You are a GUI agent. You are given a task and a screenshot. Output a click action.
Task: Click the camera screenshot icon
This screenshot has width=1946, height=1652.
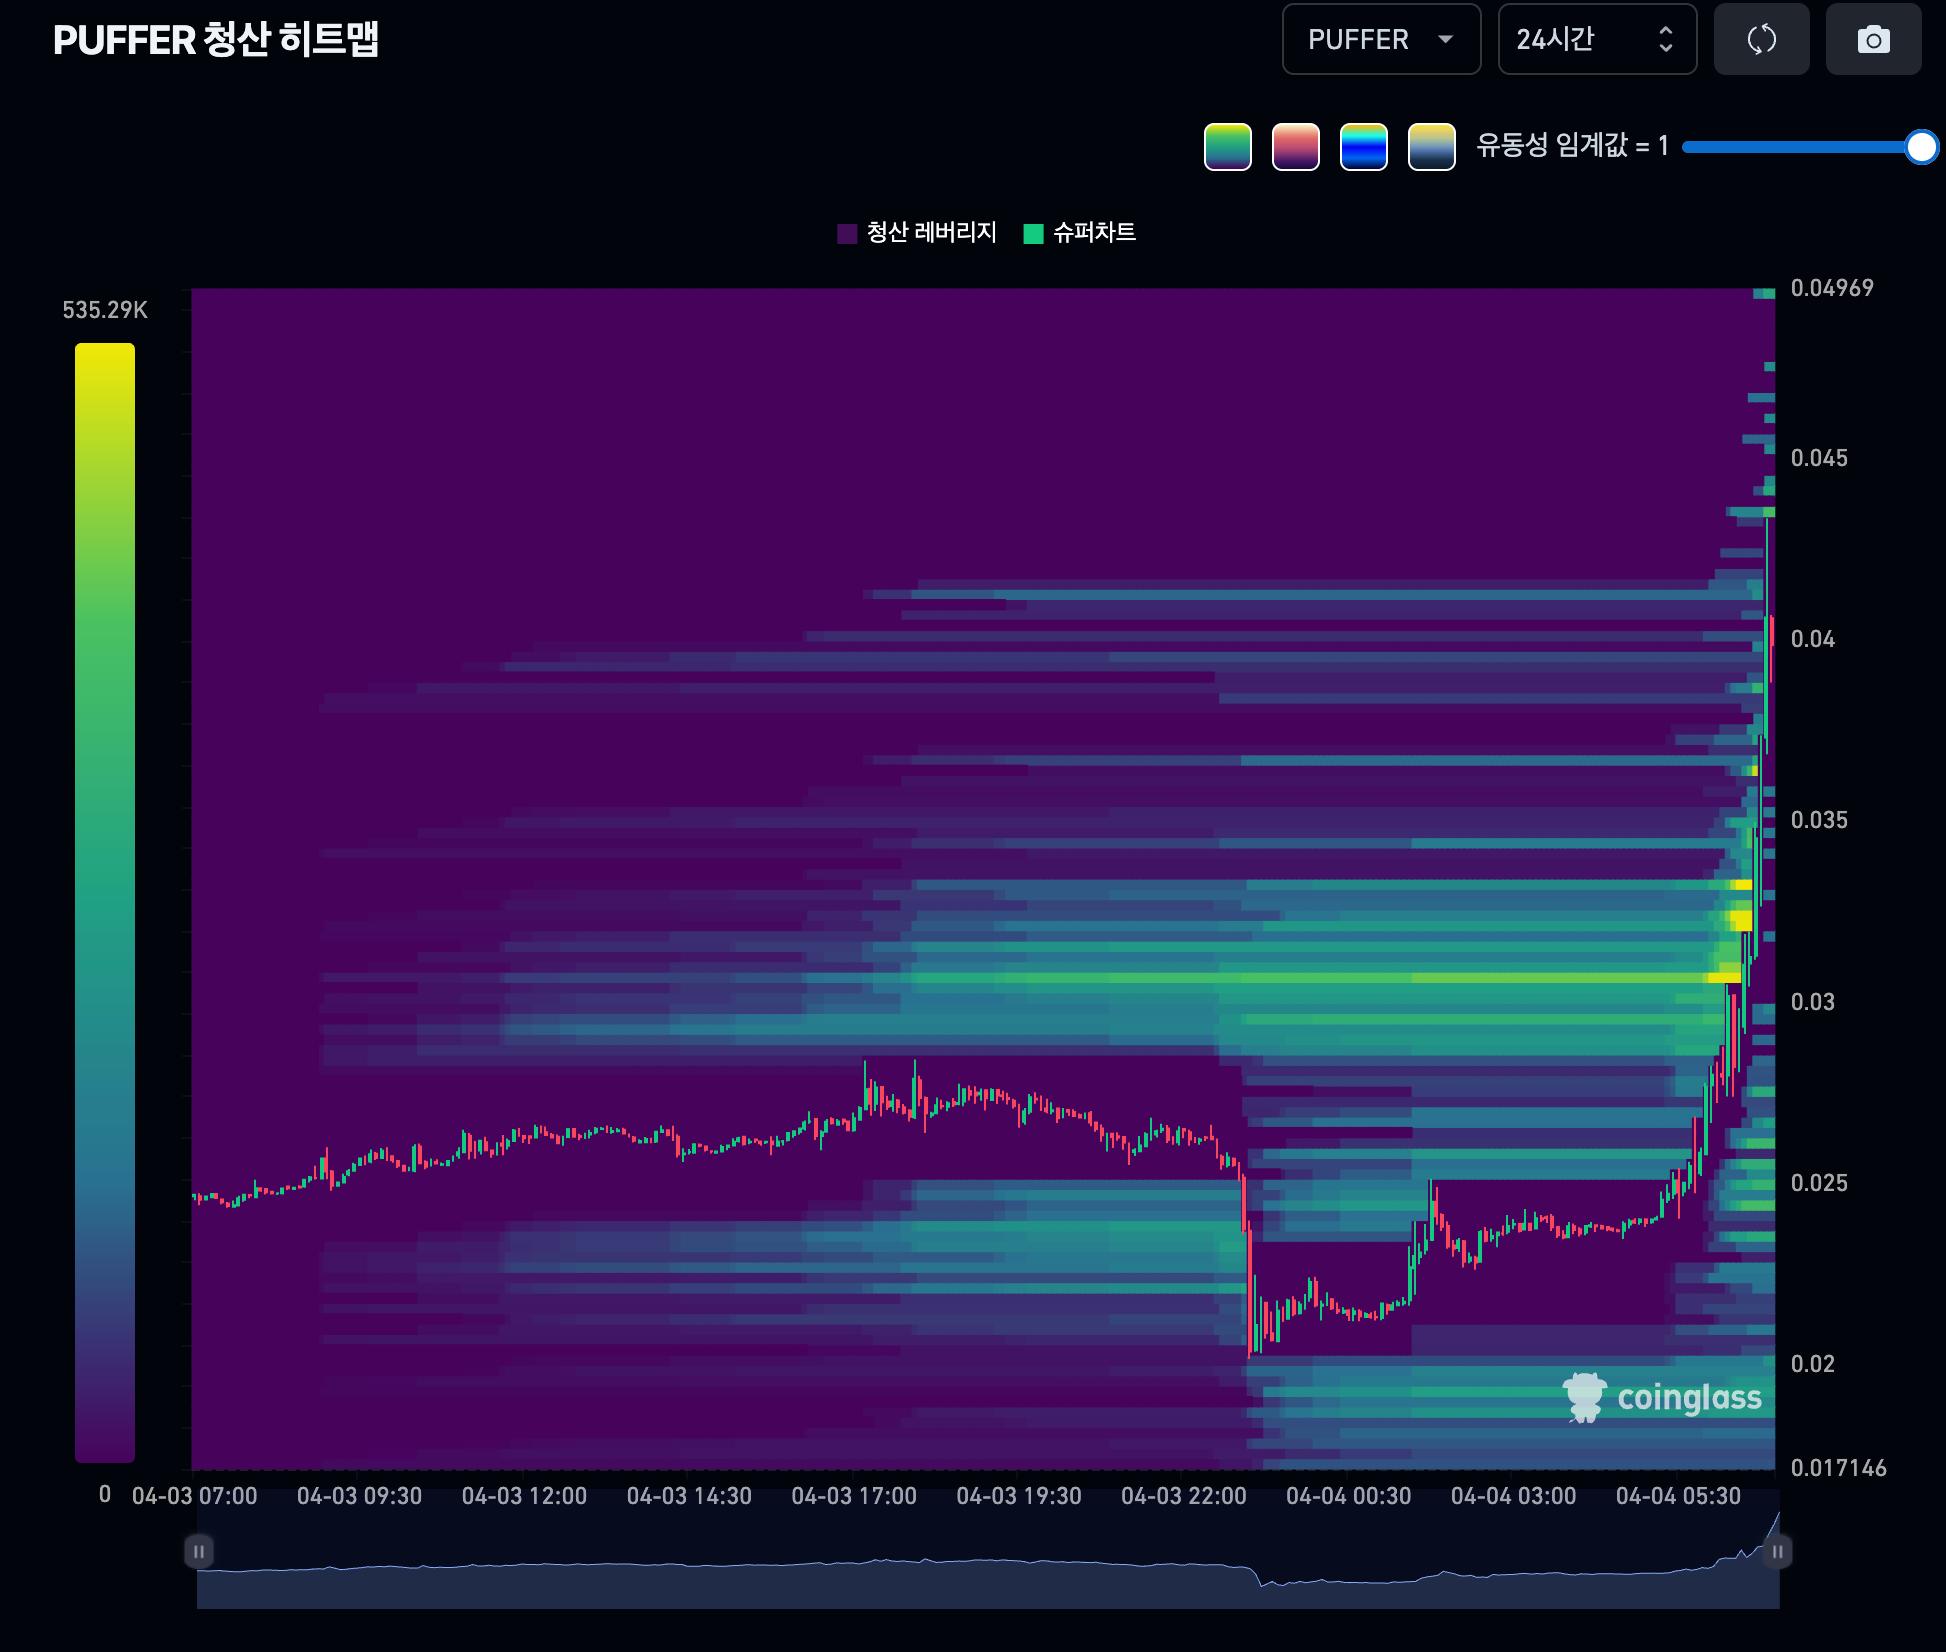point(1873,39)
